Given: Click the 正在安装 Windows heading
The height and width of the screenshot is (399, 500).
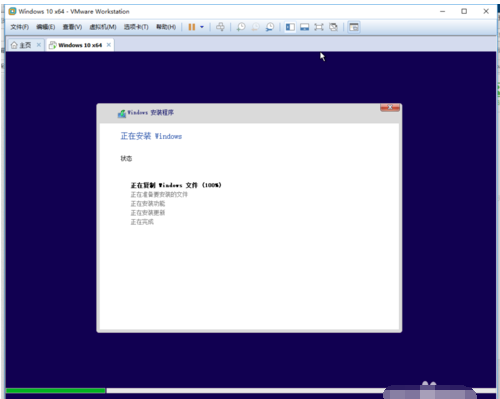Looking at the screenshot, I should pyautogui.click(x=151, y=136).
